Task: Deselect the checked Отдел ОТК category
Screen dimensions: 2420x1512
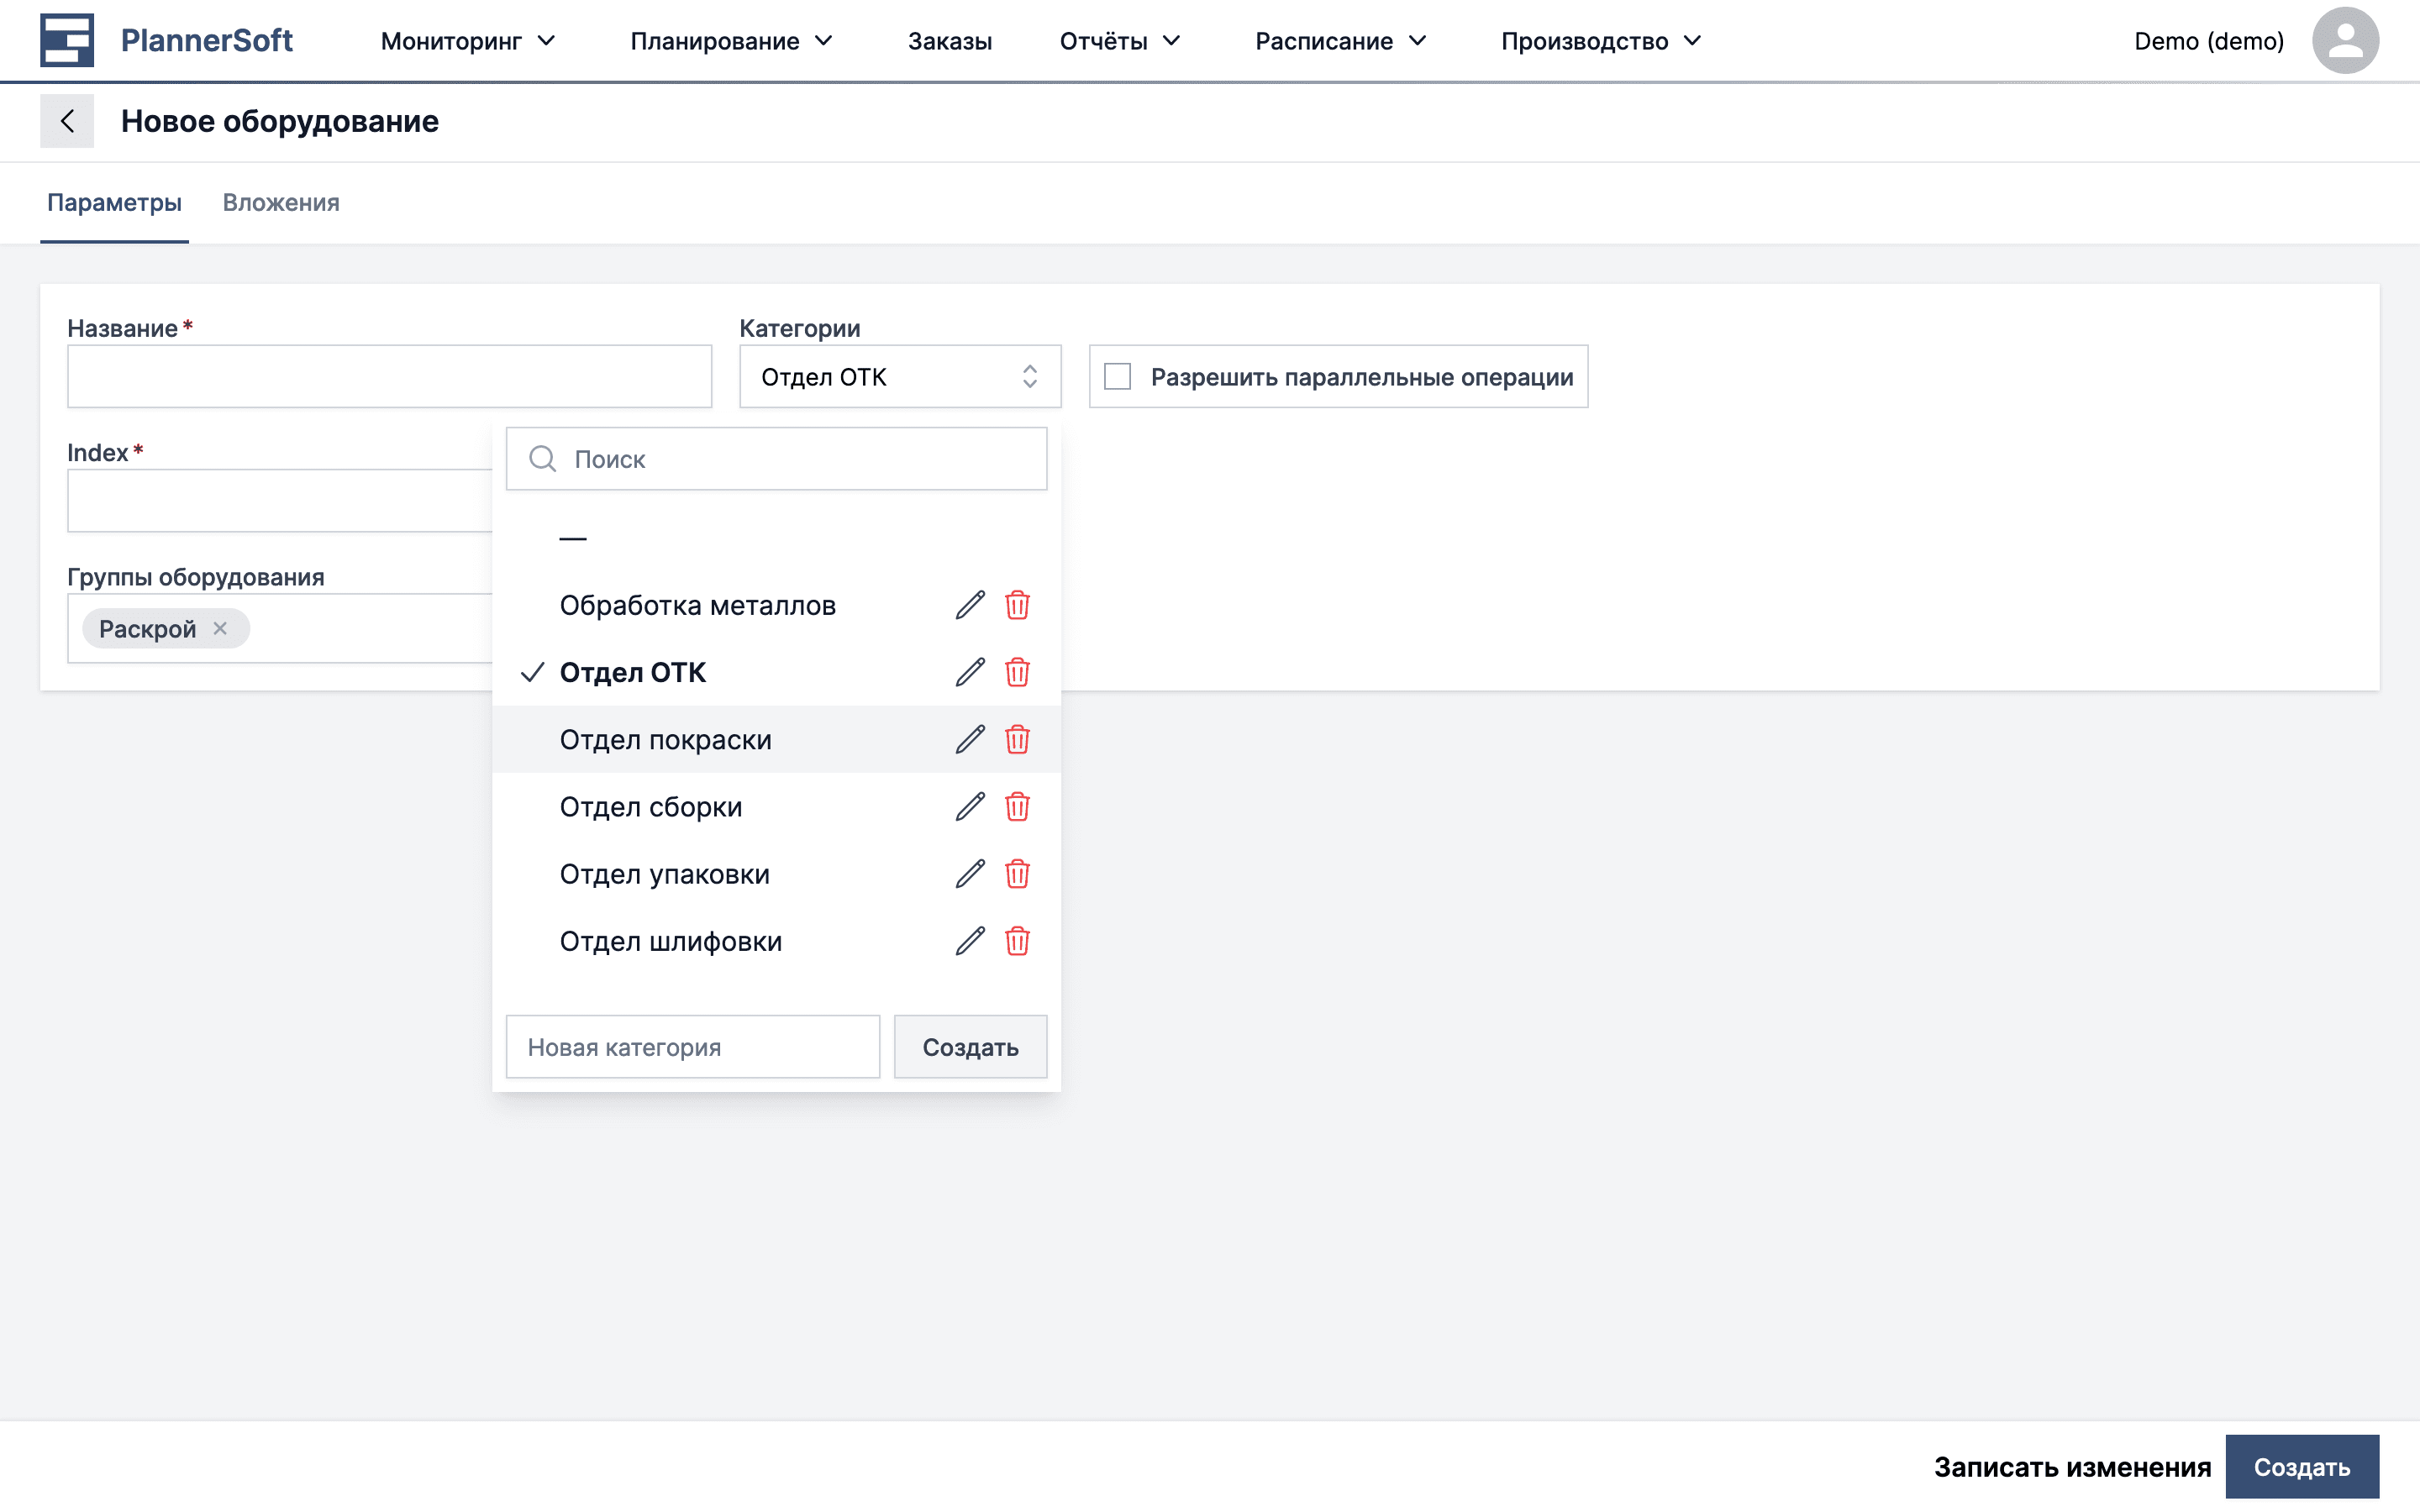Action: (633, 672)
